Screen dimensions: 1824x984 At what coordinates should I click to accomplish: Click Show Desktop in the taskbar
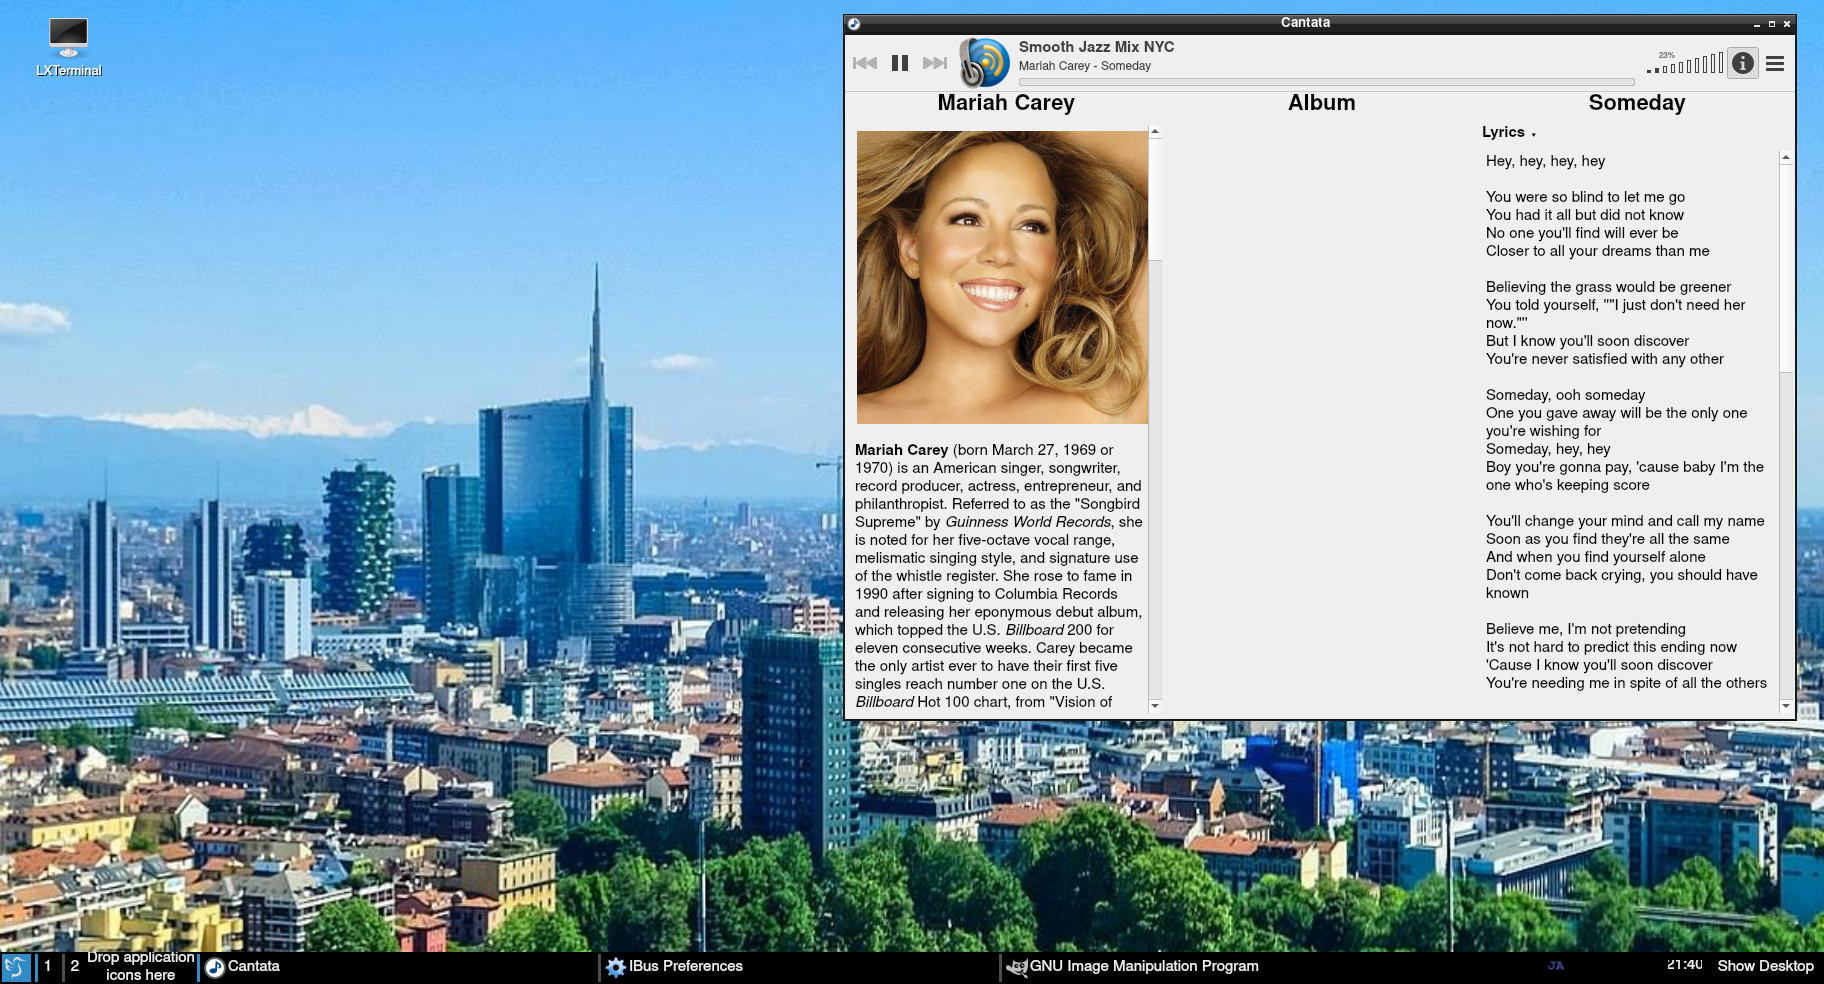[1765, 966]
